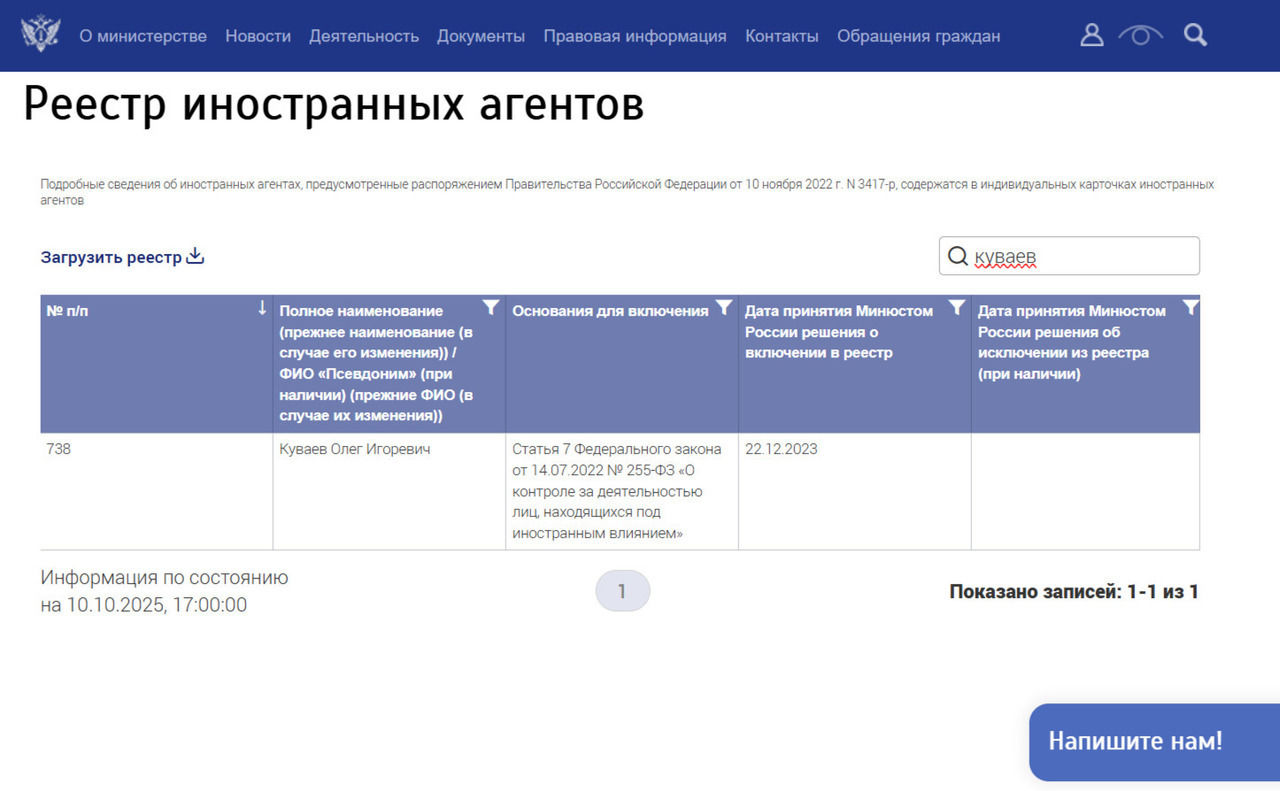1280x791 pixels.
Task: Open filter for inclusion decision date column
Action: click(957, 308)
